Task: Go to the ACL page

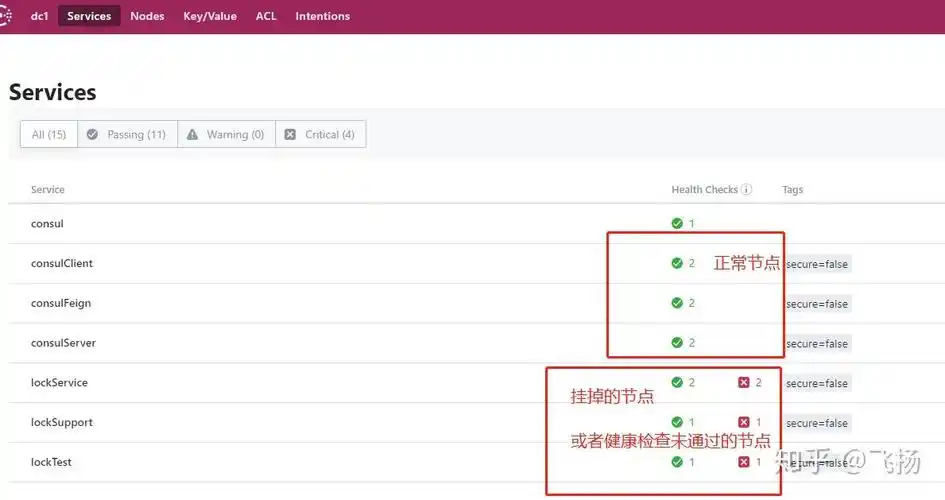Action: click(x=266, y=16)
